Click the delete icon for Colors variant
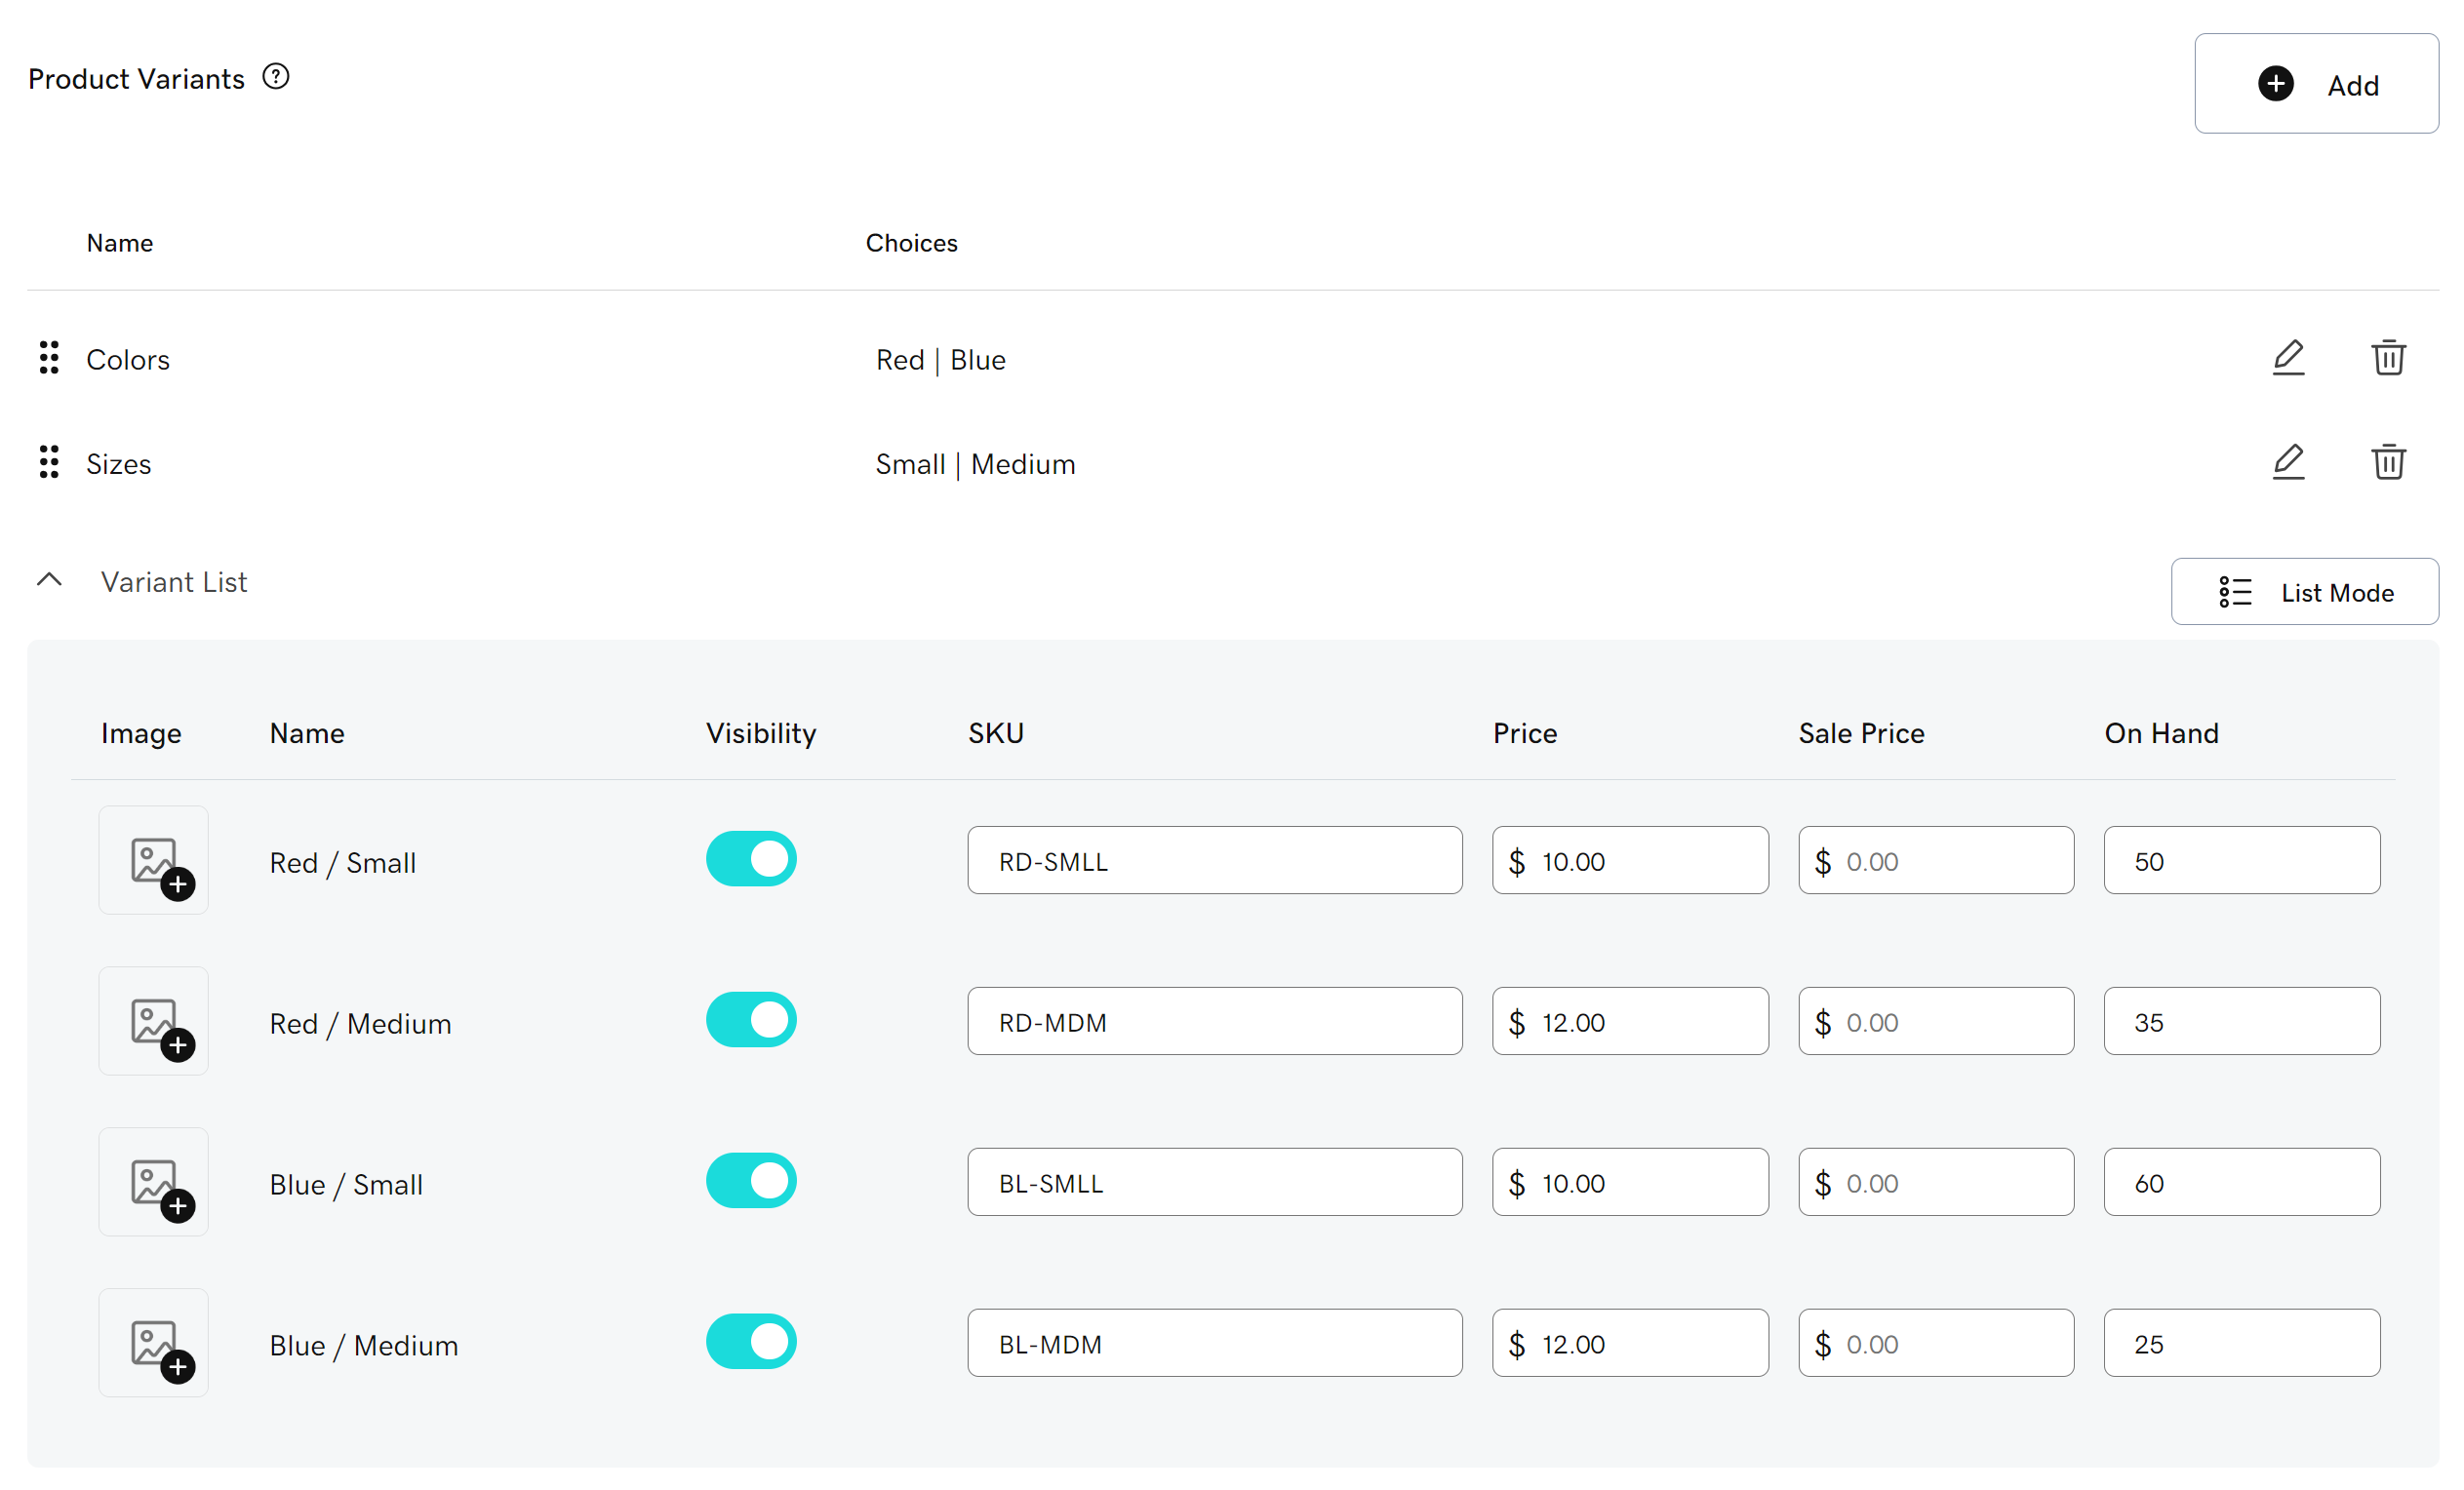Screen dimensions: 2464x1490 [2388, 359]
